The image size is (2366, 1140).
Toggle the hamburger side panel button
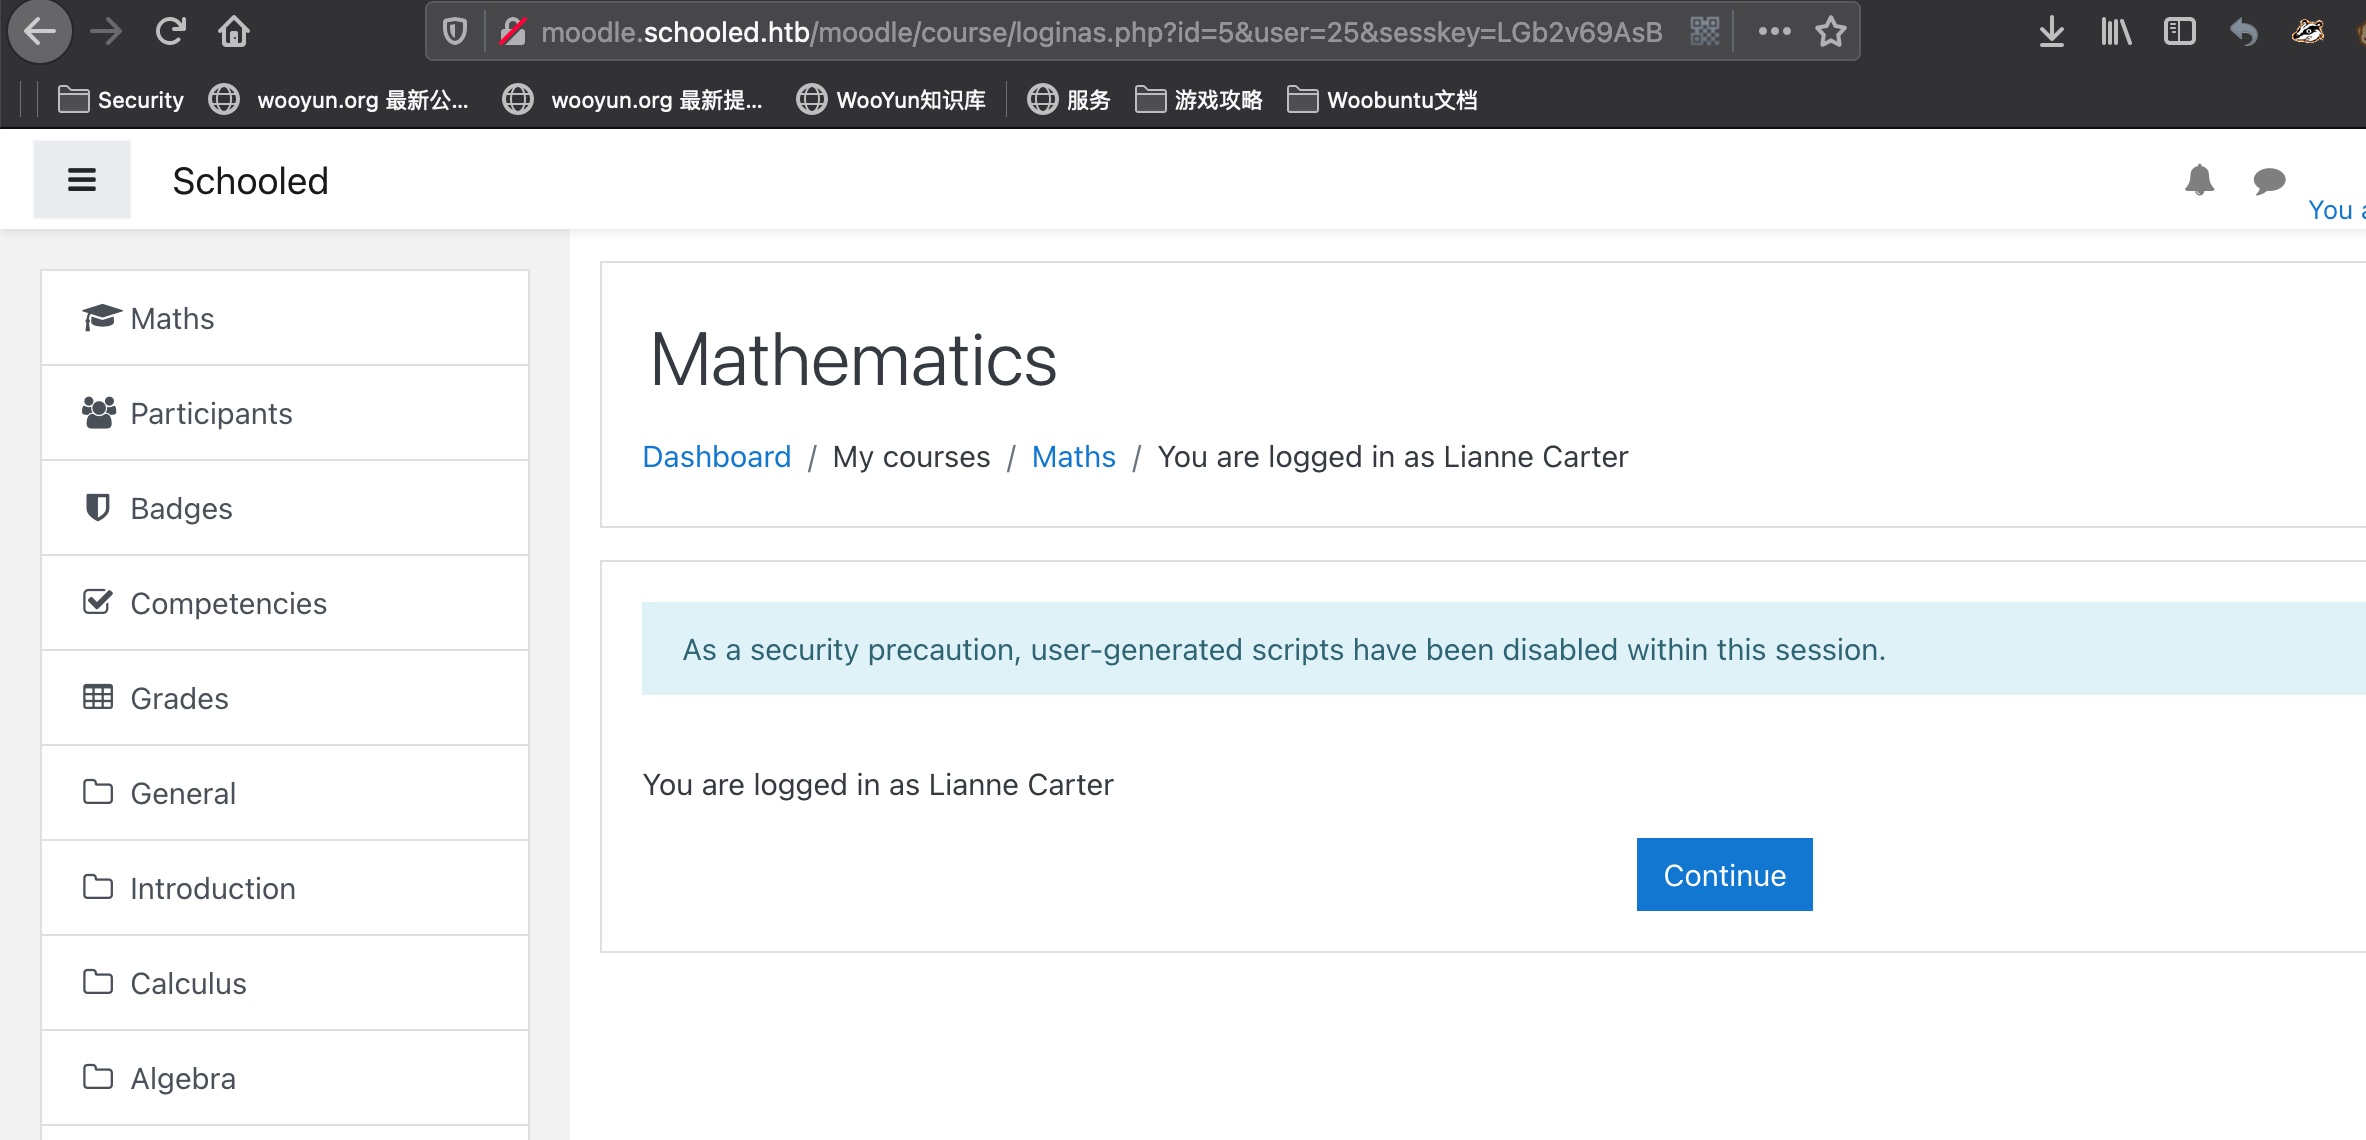pos(81,180)
